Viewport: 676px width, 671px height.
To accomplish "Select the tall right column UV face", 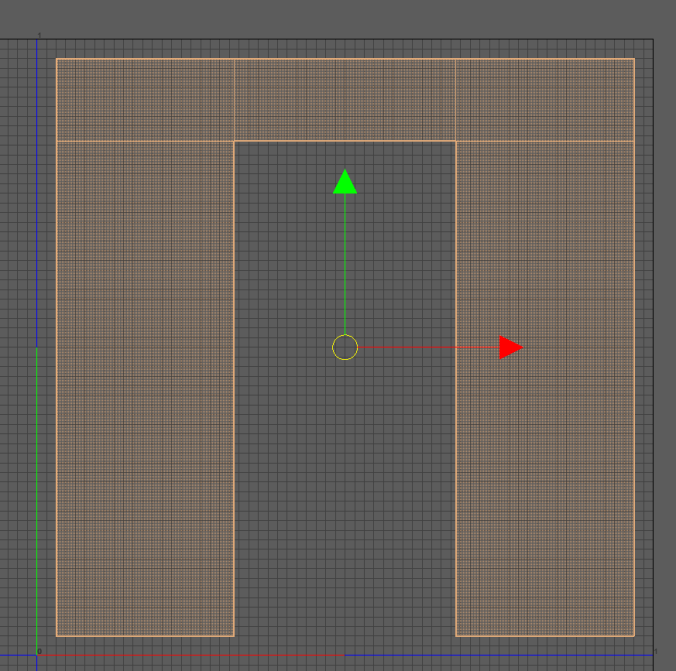I will [545, 389].
